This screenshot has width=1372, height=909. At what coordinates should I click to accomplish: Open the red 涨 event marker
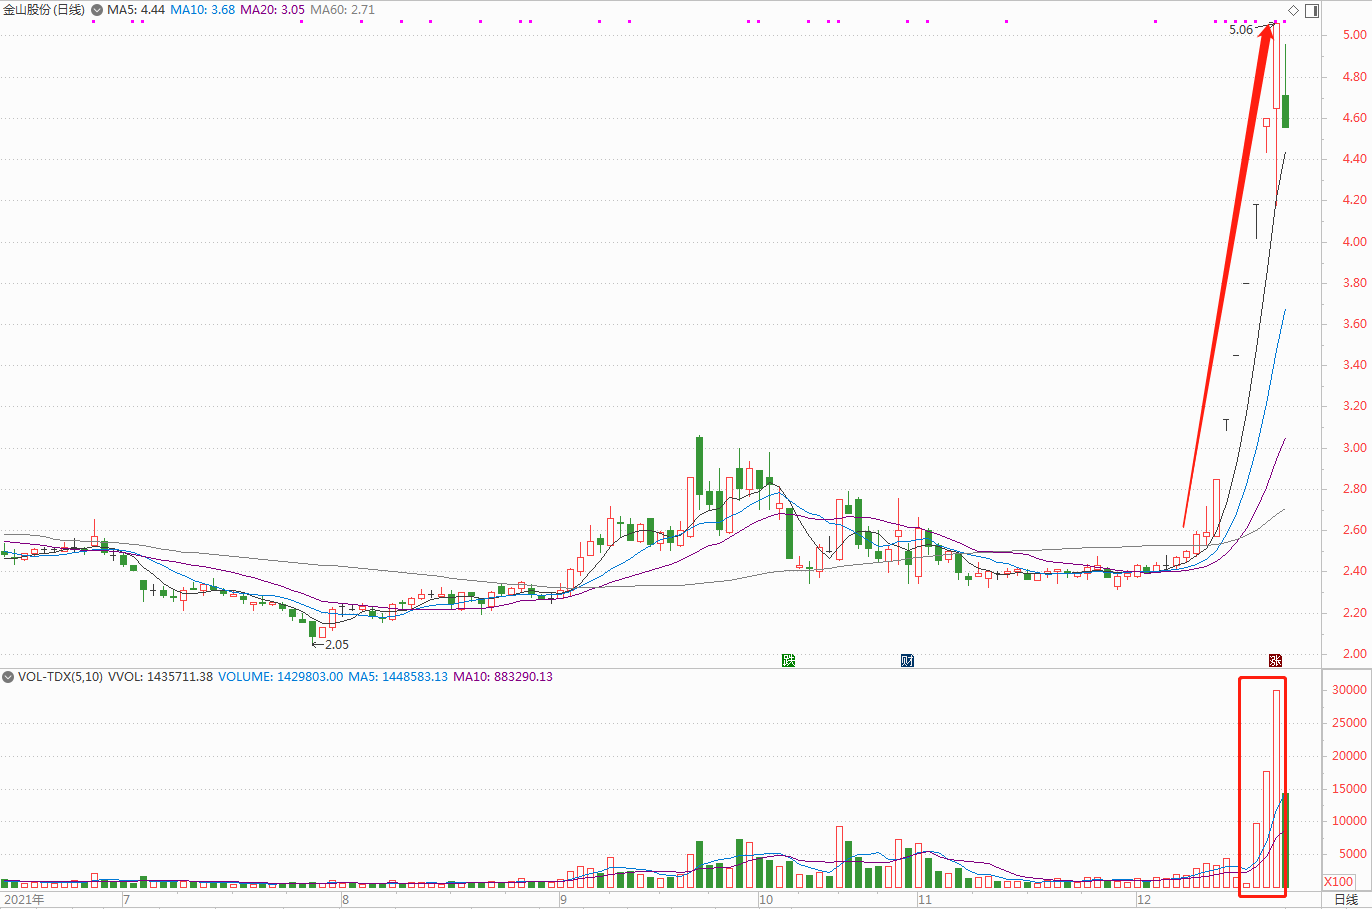1275,660
